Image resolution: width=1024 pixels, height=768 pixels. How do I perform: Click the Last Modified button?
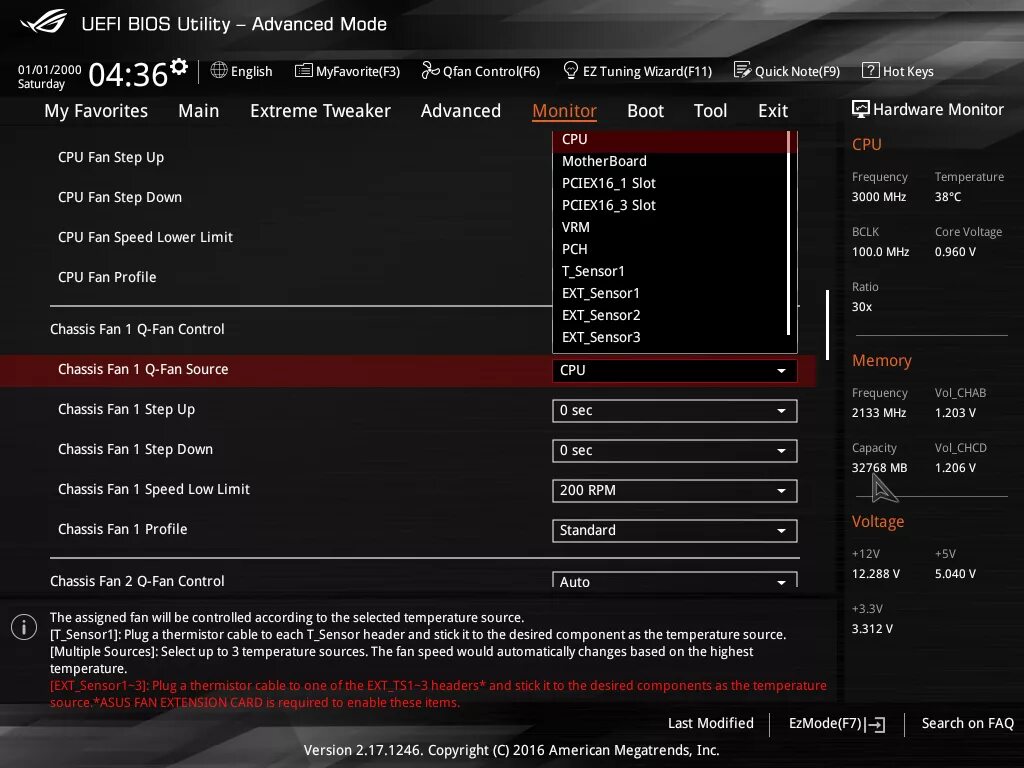tap(711, 724)
